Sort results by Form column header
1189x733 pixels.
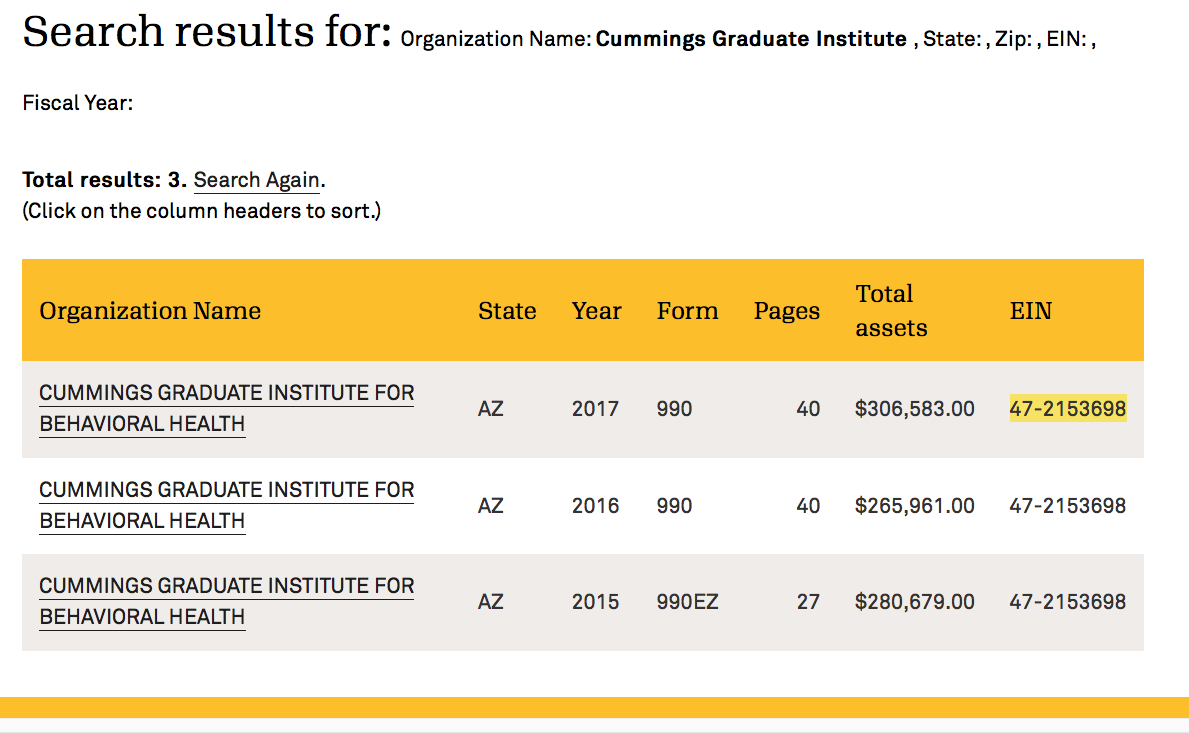[687, 311]
